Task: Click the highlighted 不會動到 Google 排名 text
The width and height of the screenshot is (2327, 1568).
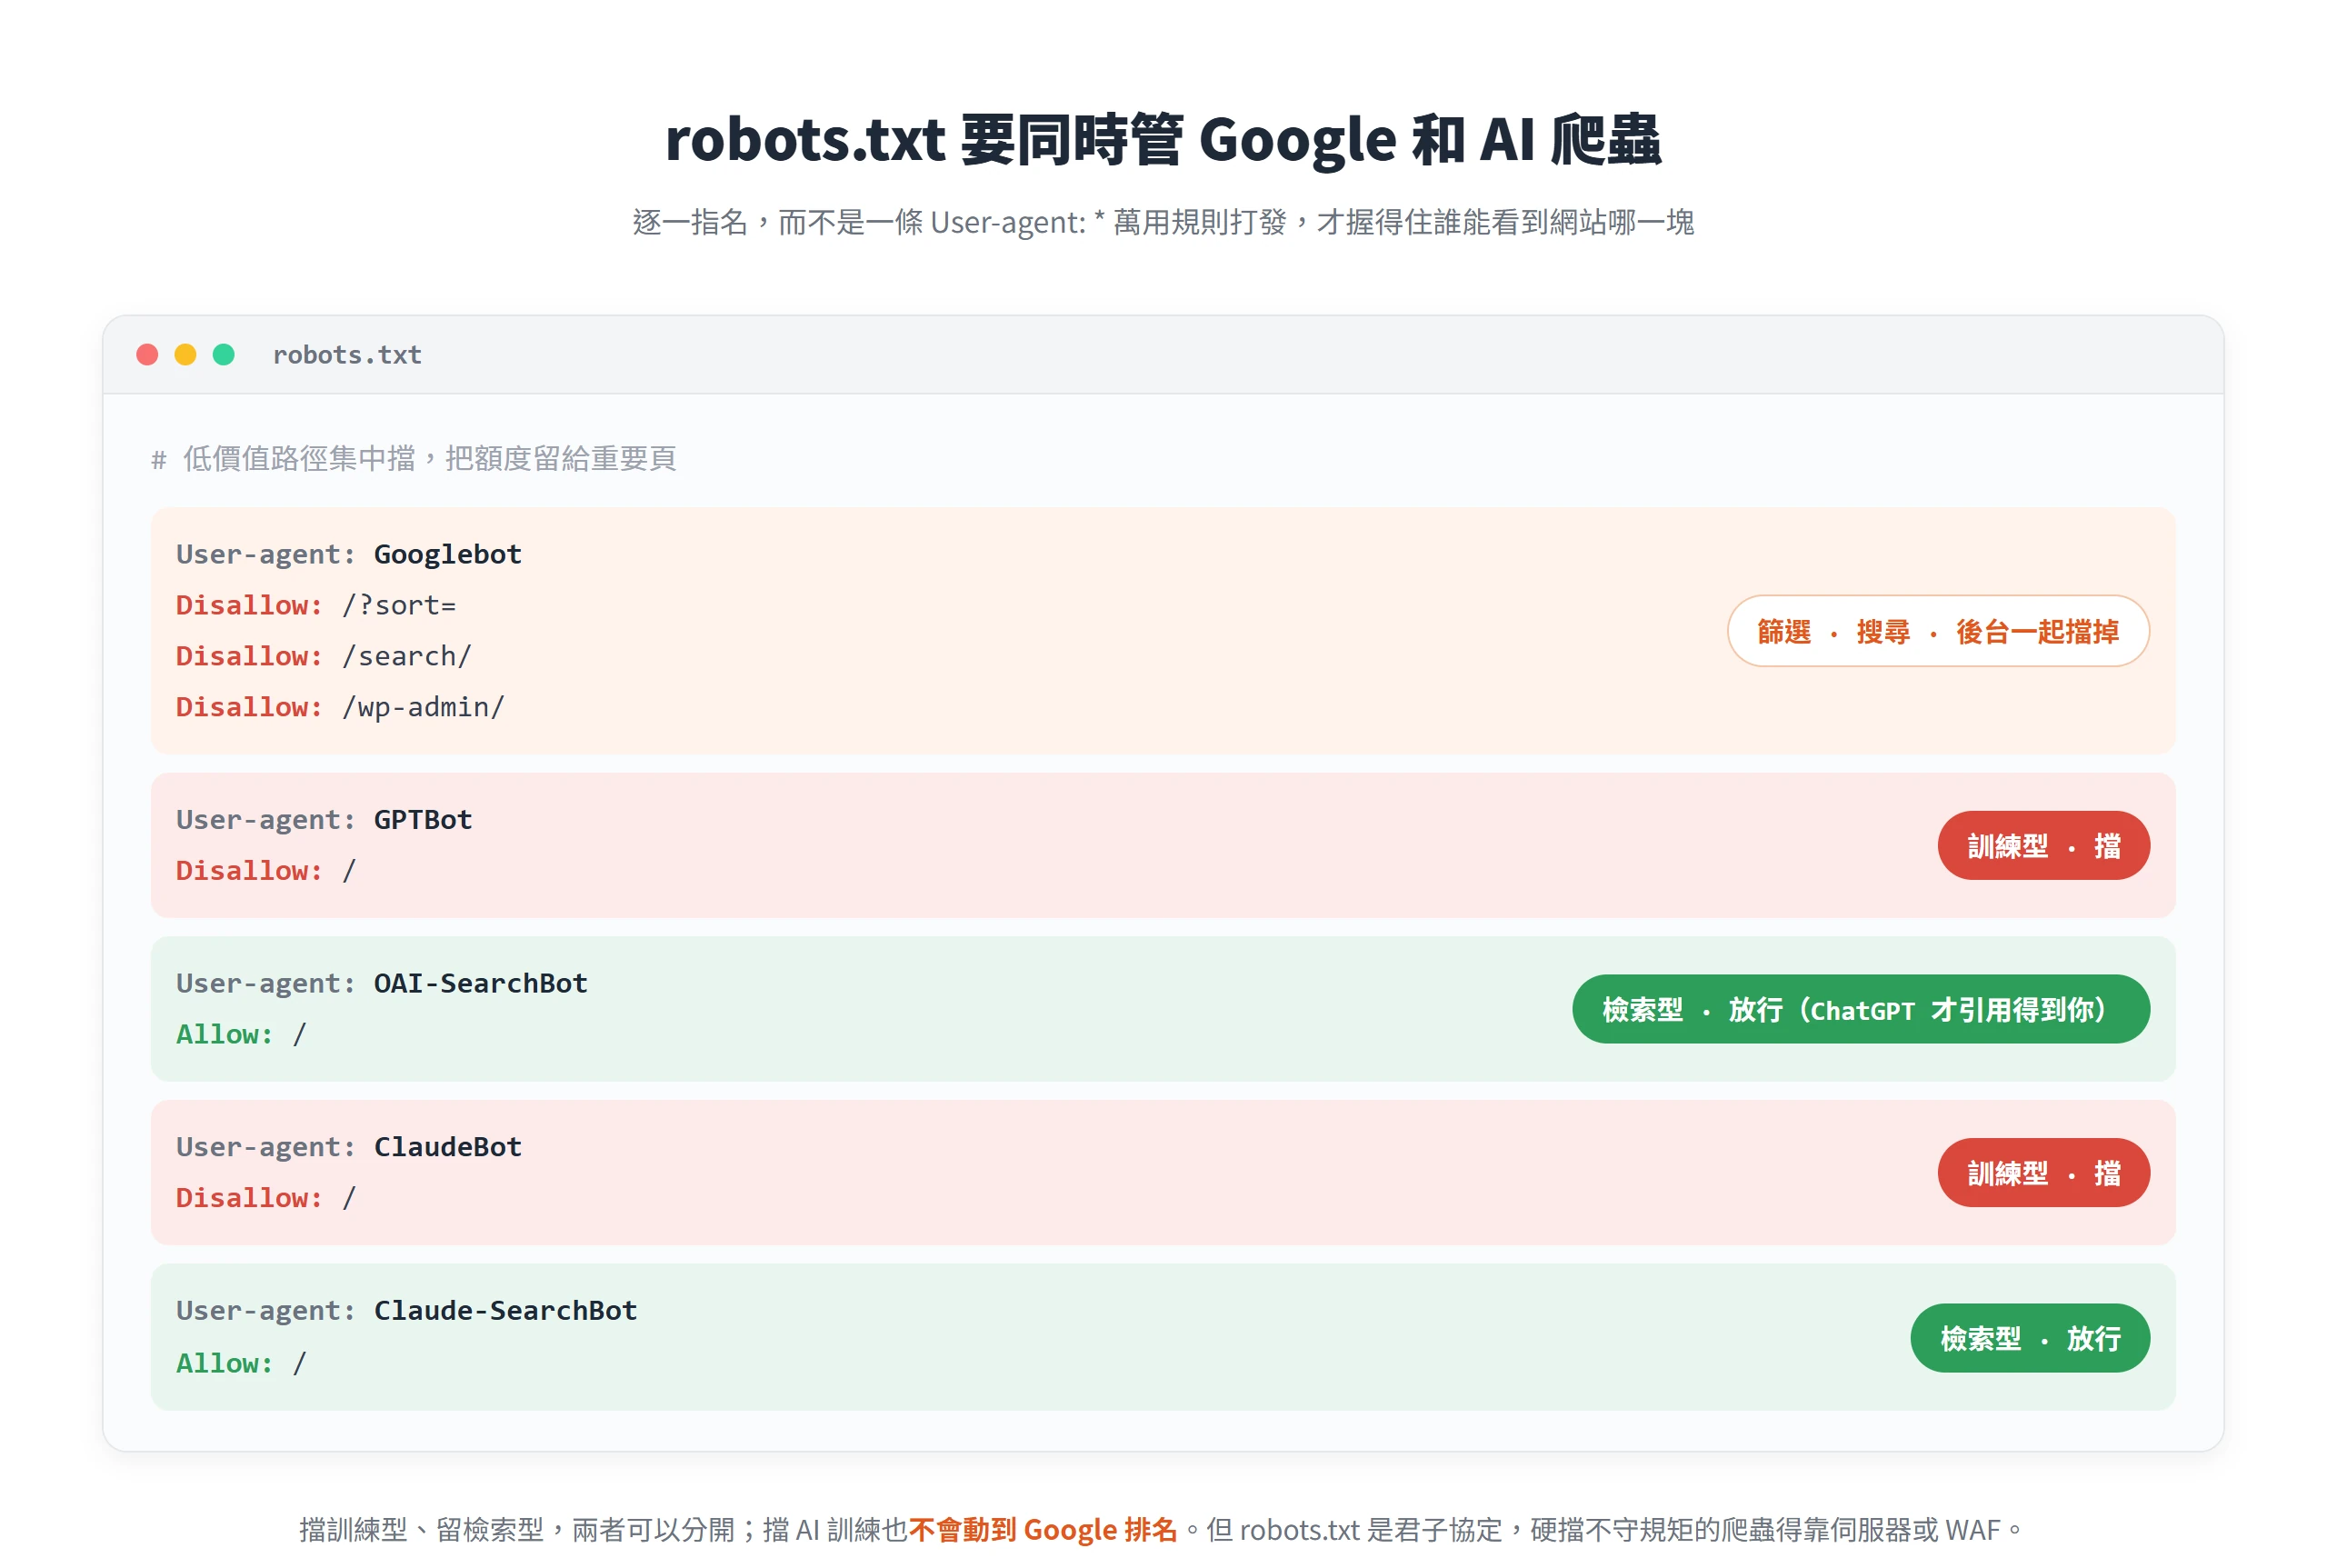Action: (1043, 1530)
